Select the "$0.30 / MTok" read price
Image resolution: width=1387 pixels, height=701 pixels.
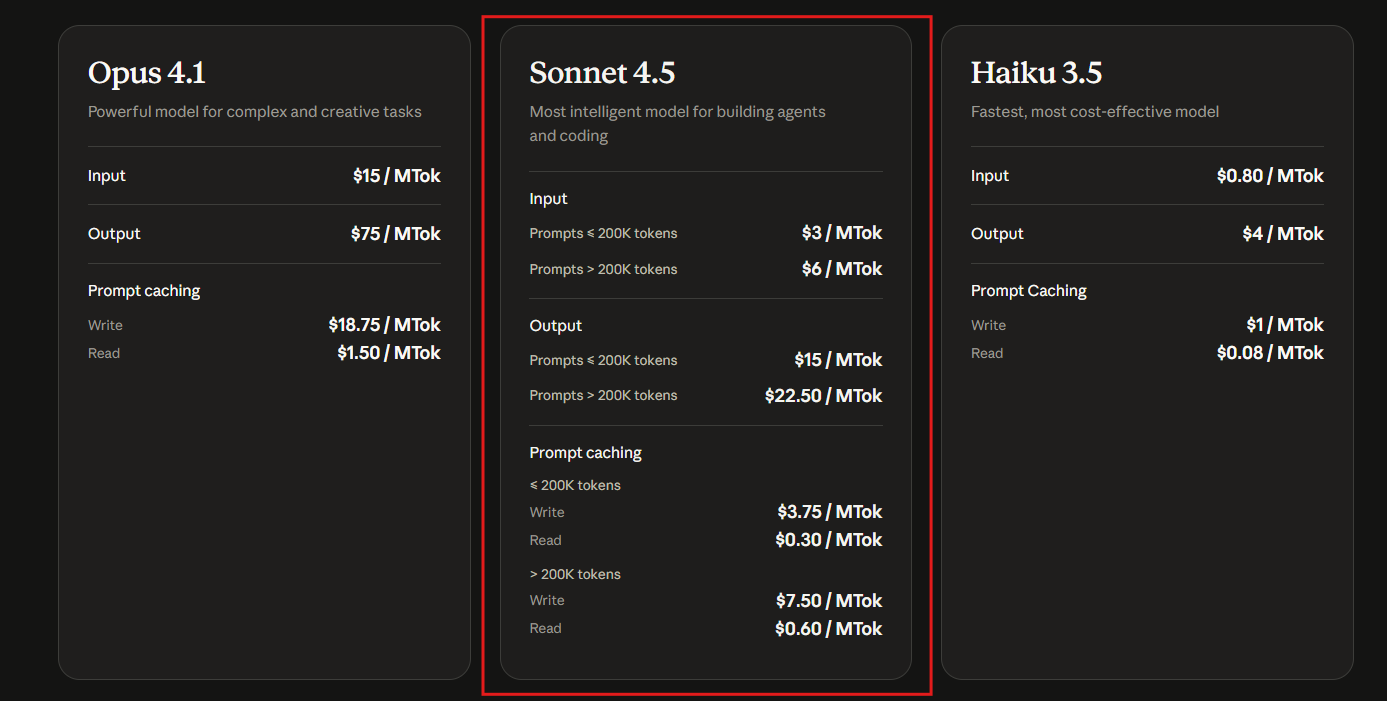point(829,540)
